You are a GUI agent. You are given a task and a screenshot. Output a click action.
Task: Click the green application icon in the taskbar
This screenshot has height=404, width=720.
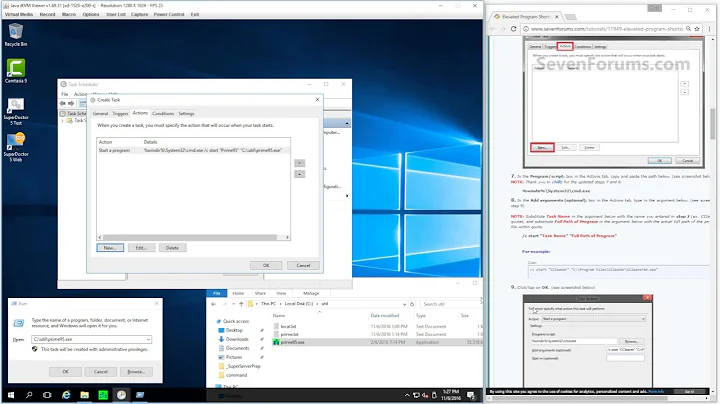[103, 395]
